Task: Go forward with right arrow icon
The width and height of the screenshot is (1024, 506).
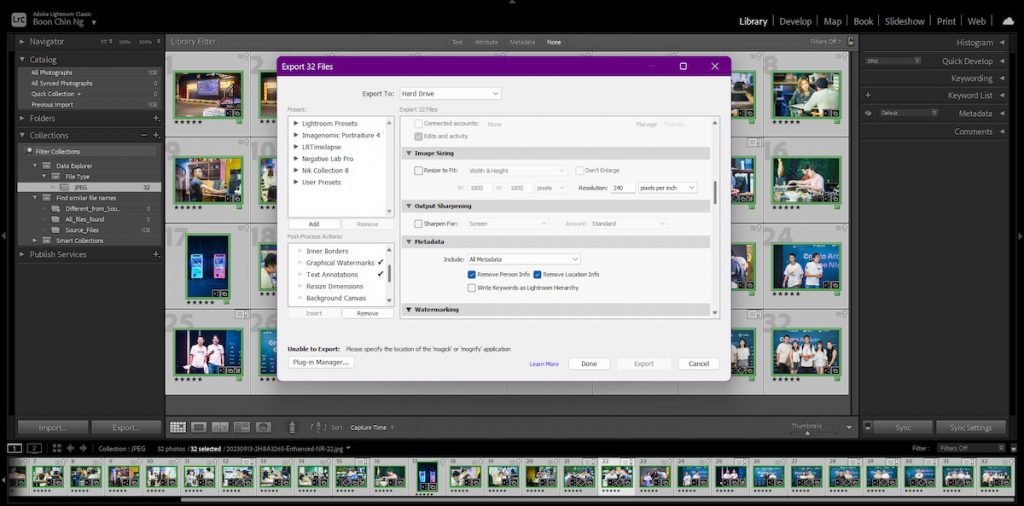Action: (83, 448)
